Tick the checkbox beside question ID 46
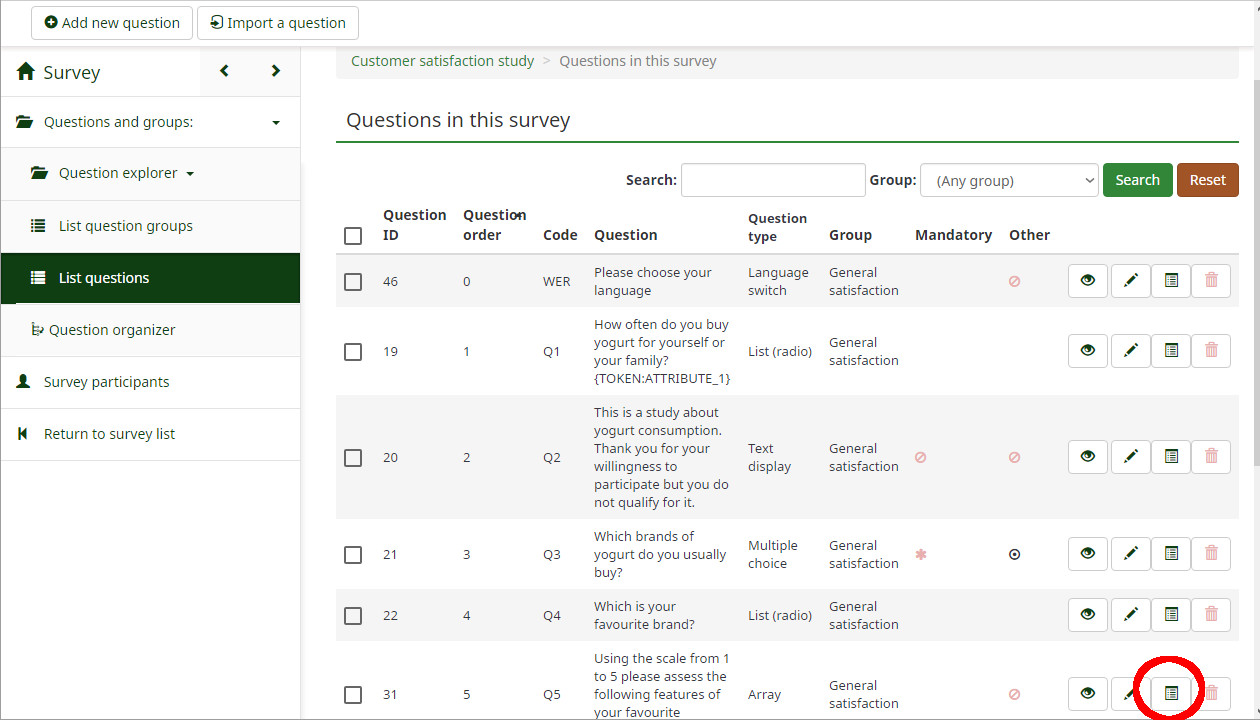The image size is (1260, 720). [x=352, y=281]
